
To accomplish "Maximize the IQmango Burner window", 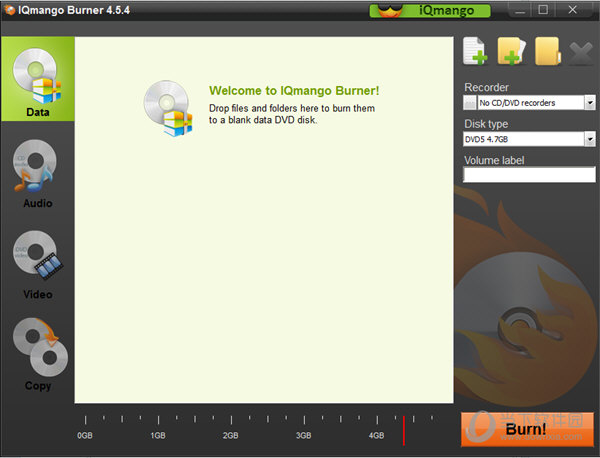I will 543,10.
